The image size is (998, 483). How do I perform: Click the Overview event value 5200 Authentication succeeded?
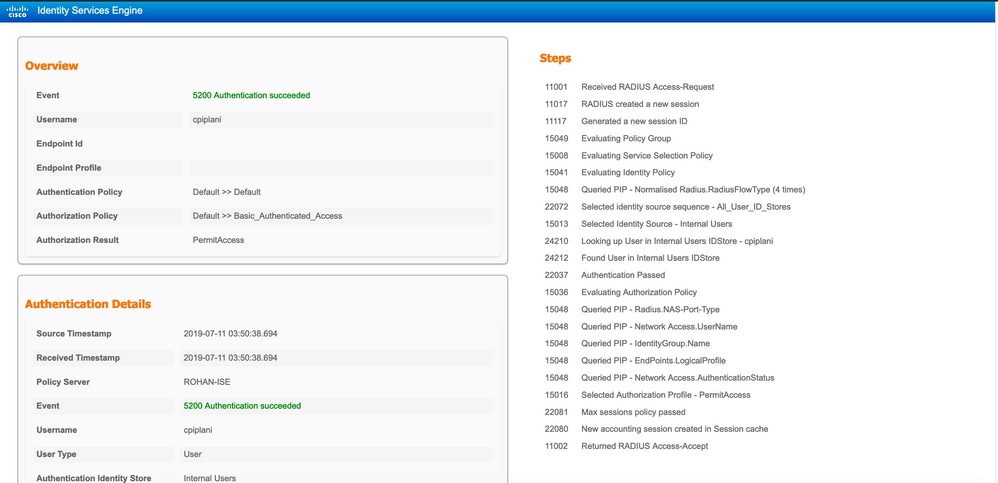click(251, 95)
